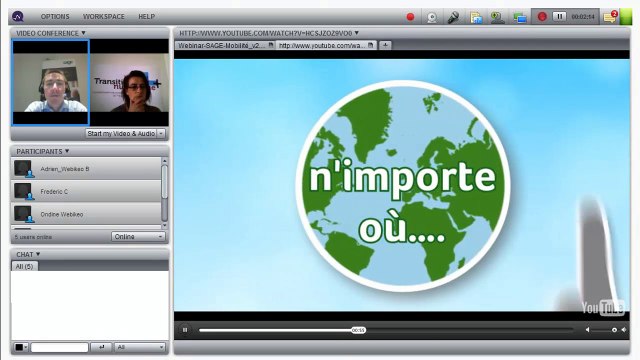Click the red status dot in the toolbar
The height and width of the screenshot is (360, 640).
410,17
